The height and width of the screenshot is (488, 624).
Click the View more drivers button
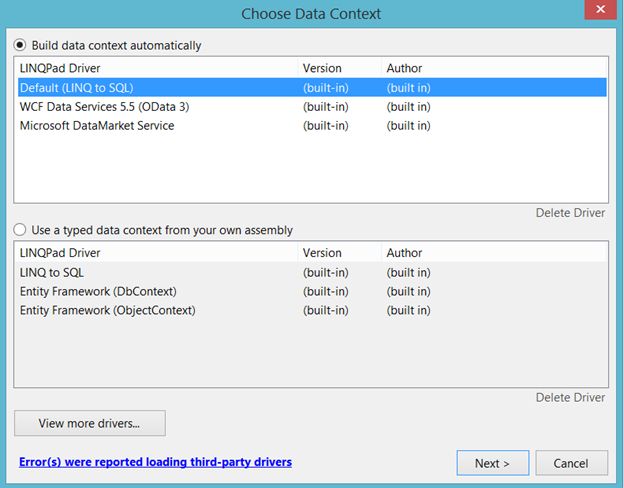pos(89,423)
